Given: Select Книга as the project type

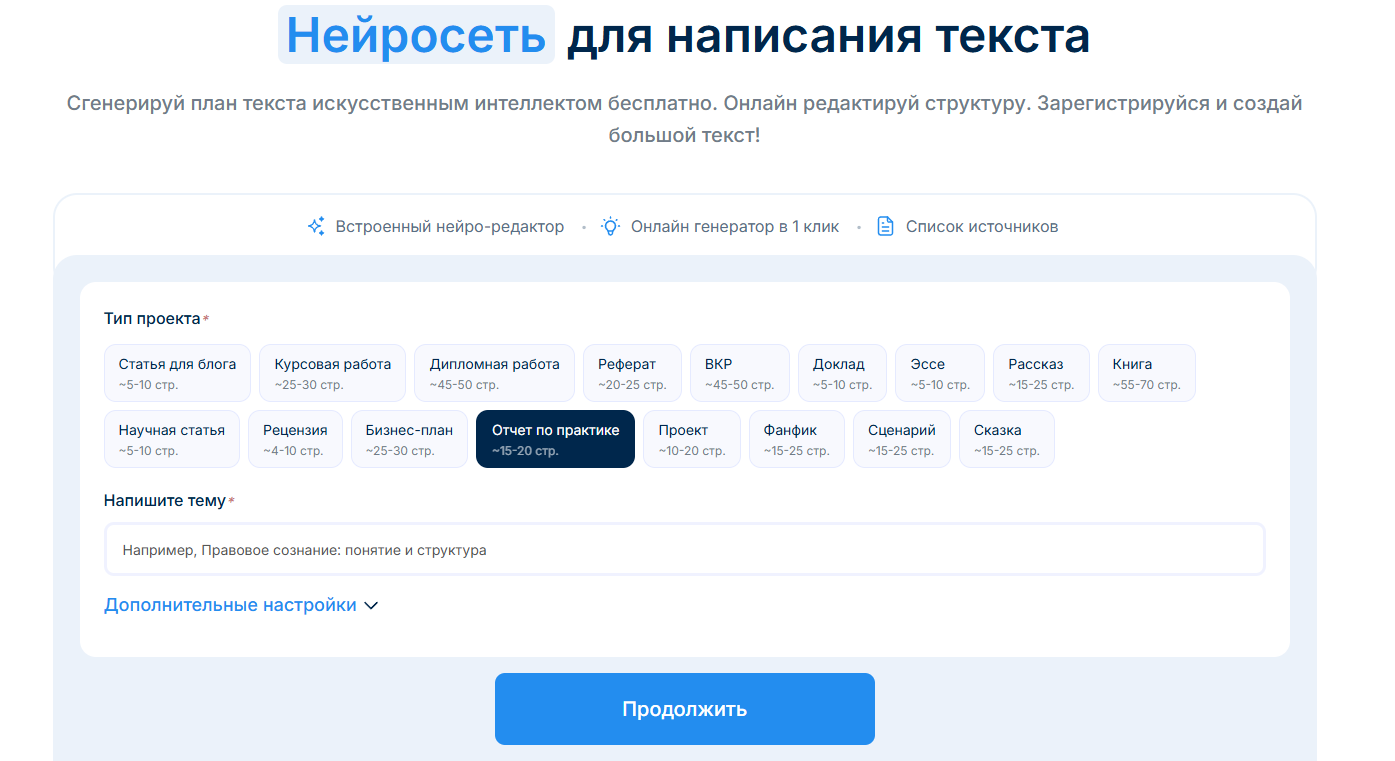Looking at the screenshot, I should (x=1146, y=372).
